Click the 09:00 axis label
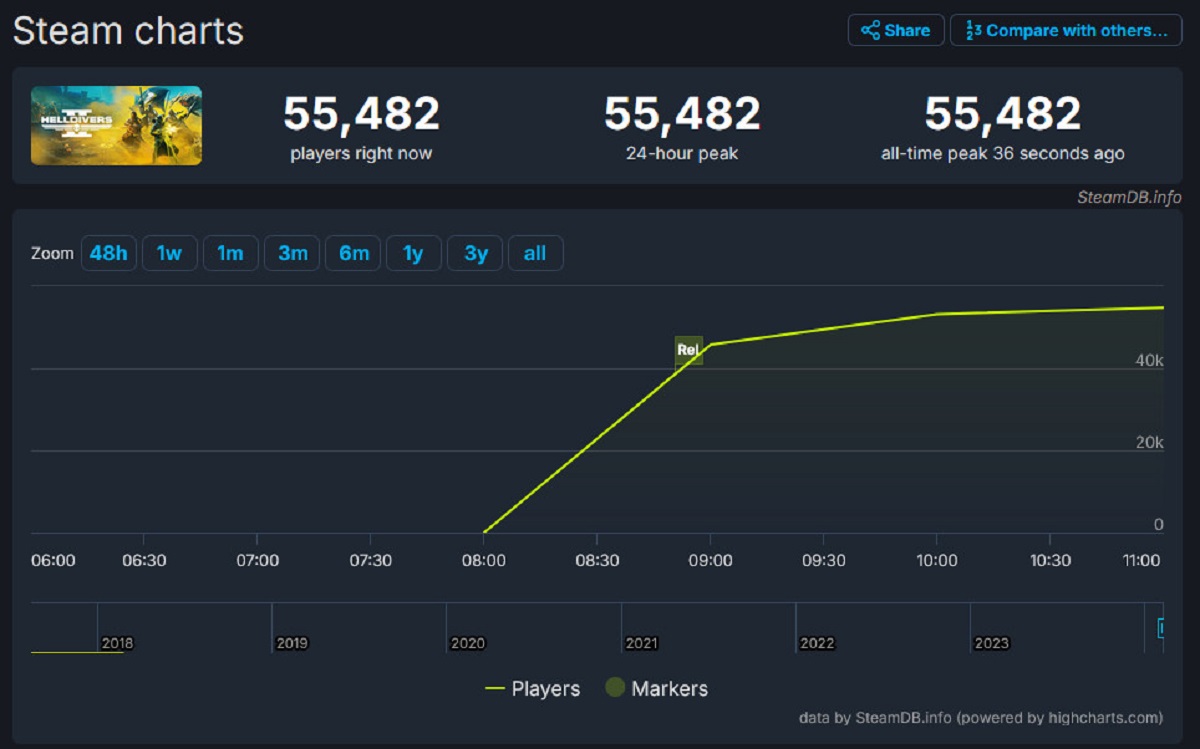Image resolution: width=1200 pixels, height=749 pixels. point(710,560)
